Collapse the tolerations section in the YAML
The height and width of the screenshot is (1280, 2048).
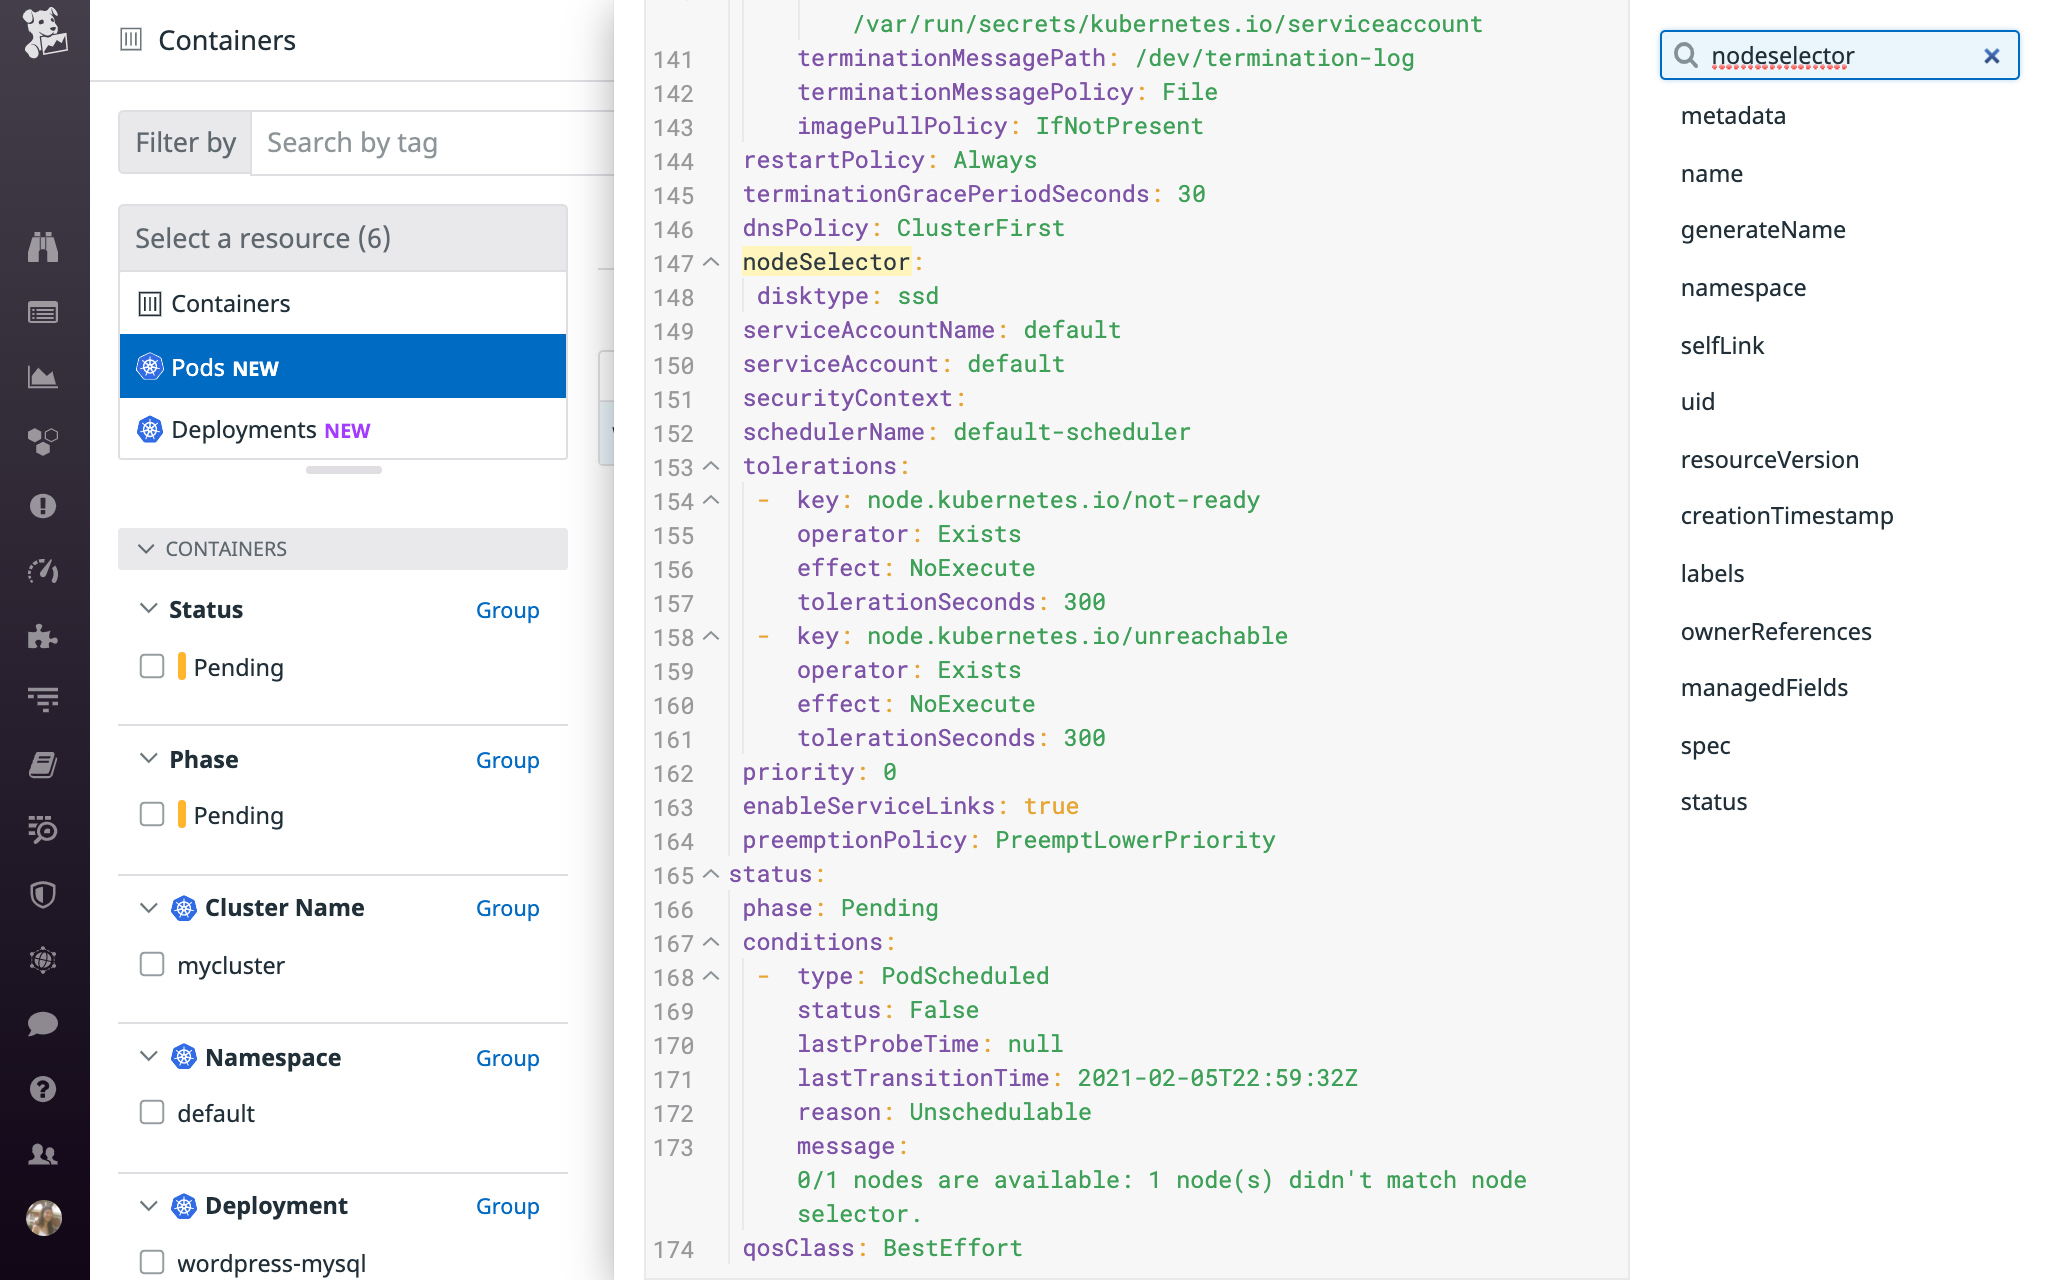[710, 467]
